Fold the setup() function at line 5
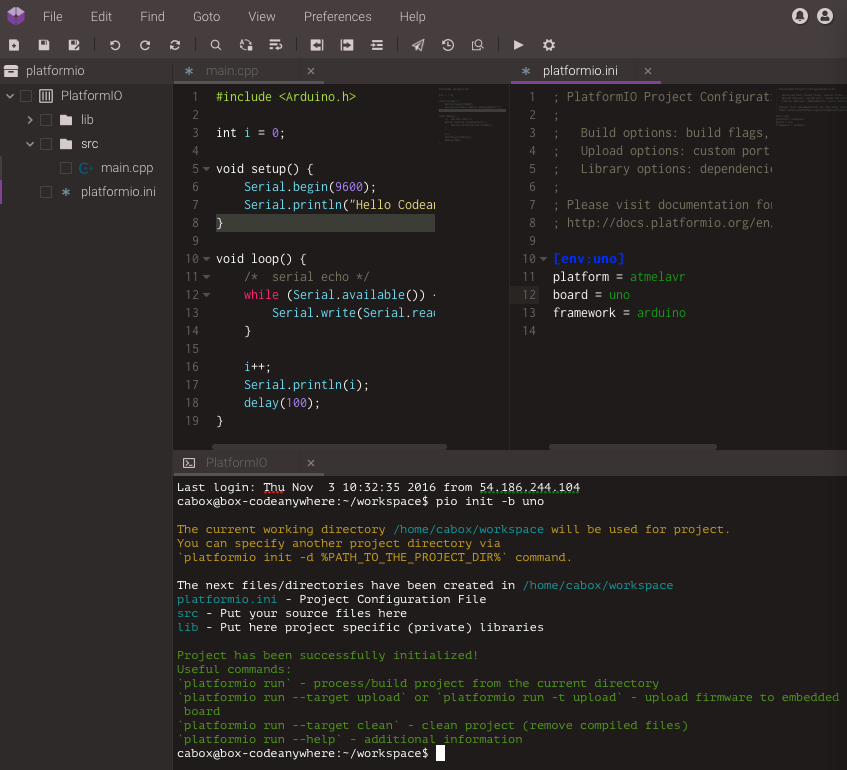 coord(206,169)
